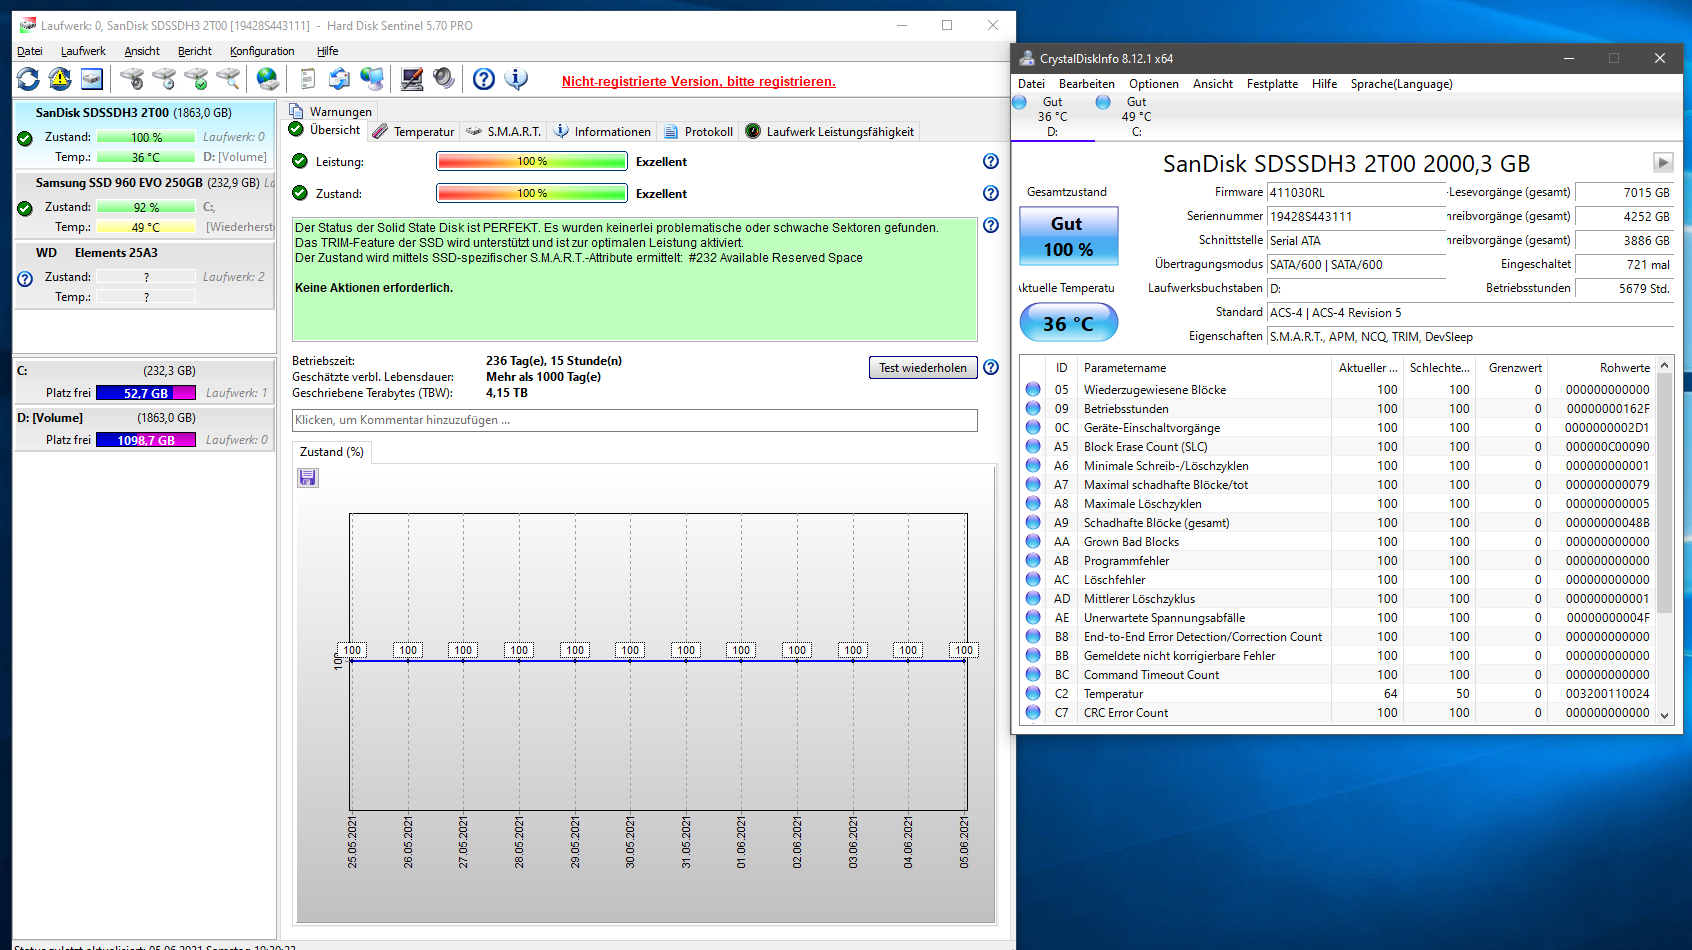Select the Samsung SSD 960 EVO 250GB drive

pos(145,204)
